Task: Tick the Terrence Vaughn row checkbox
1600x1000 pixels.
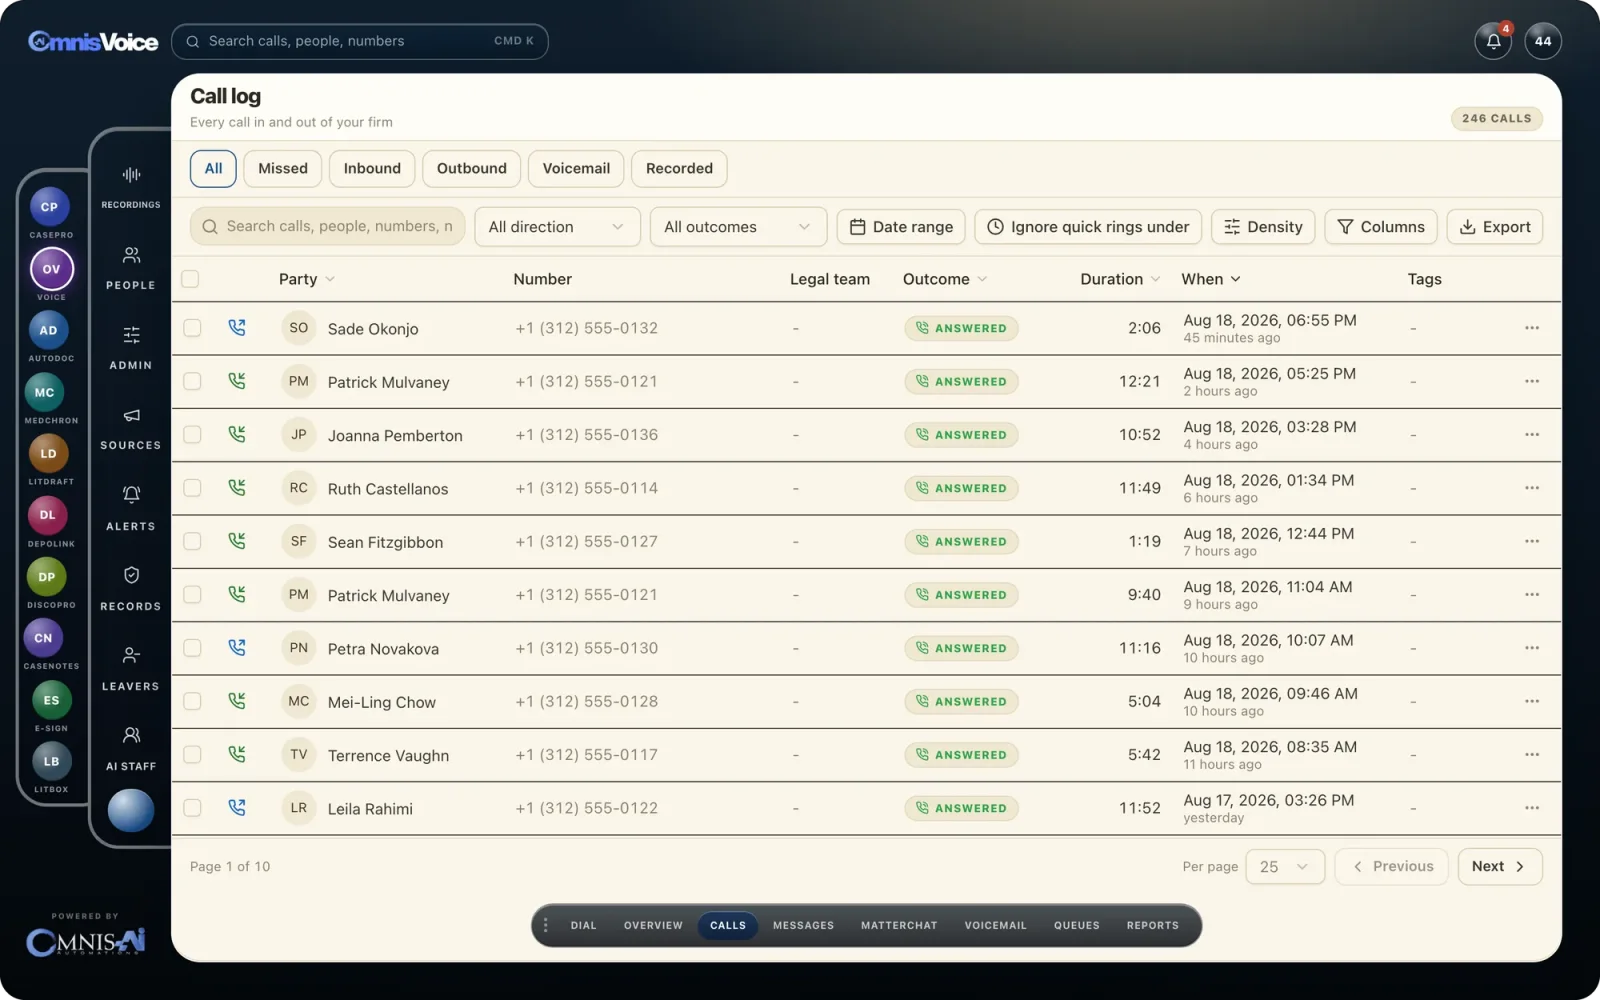Action: 192,755
